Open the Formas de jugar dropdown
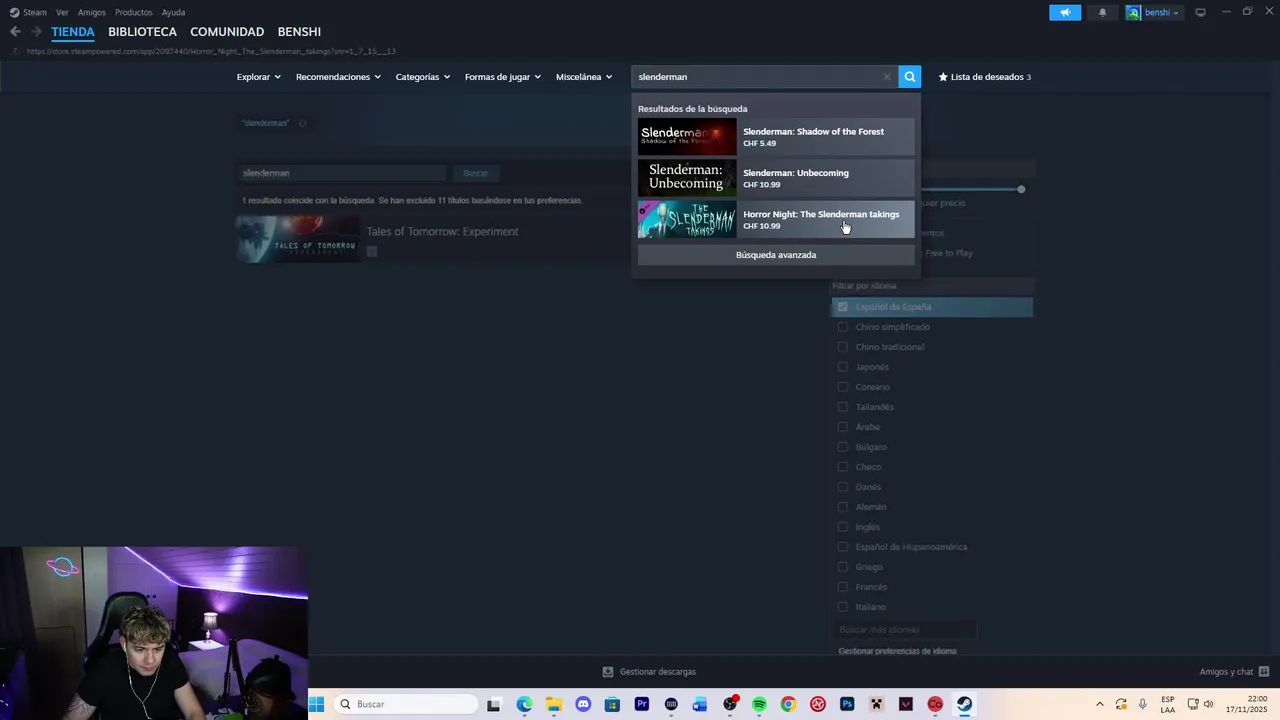The image size is (1280, 720). pos(502,77)
